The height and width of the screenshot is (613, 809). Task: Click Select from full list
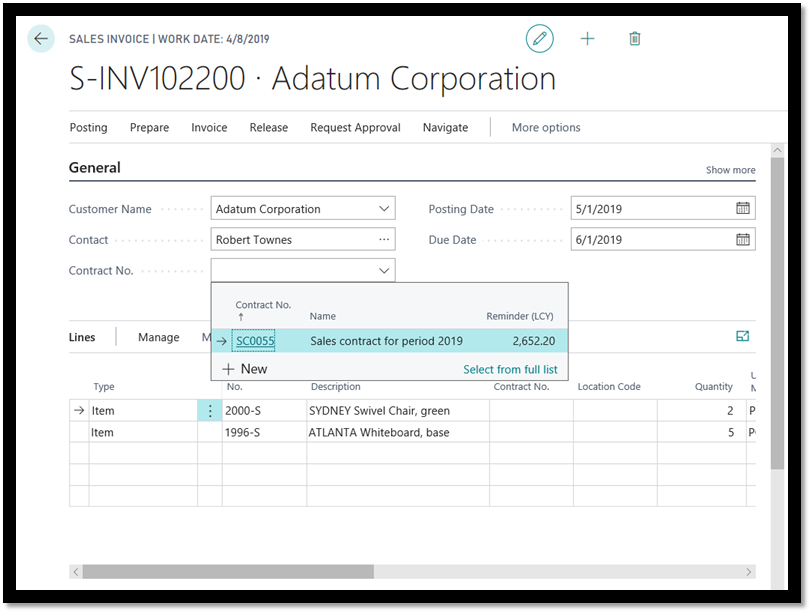tap(510, 369)
